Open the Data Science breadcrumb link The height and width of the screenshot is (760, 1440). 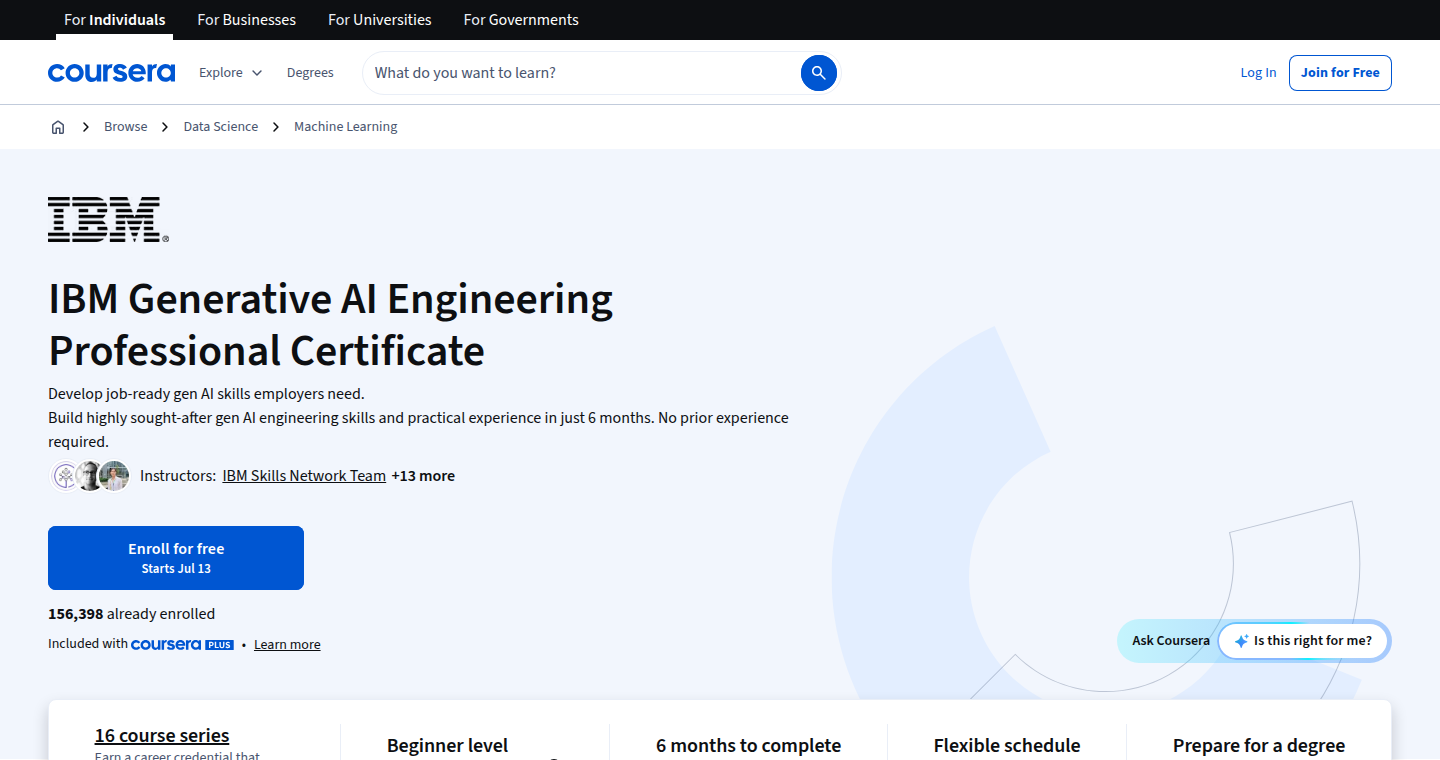[x=221, y=127]
